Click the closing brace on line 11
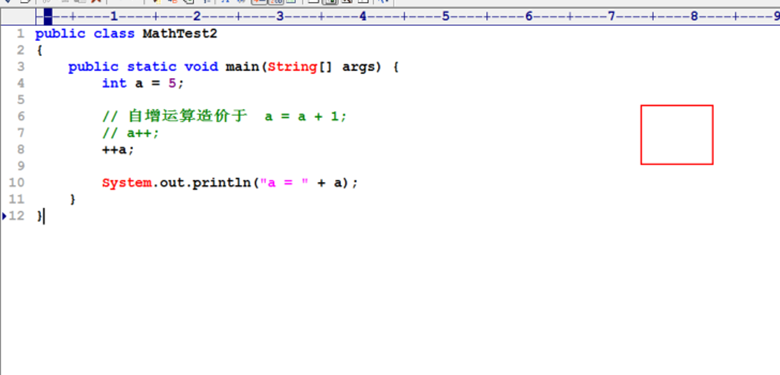 pyautogui.click(x=73, y=199)
